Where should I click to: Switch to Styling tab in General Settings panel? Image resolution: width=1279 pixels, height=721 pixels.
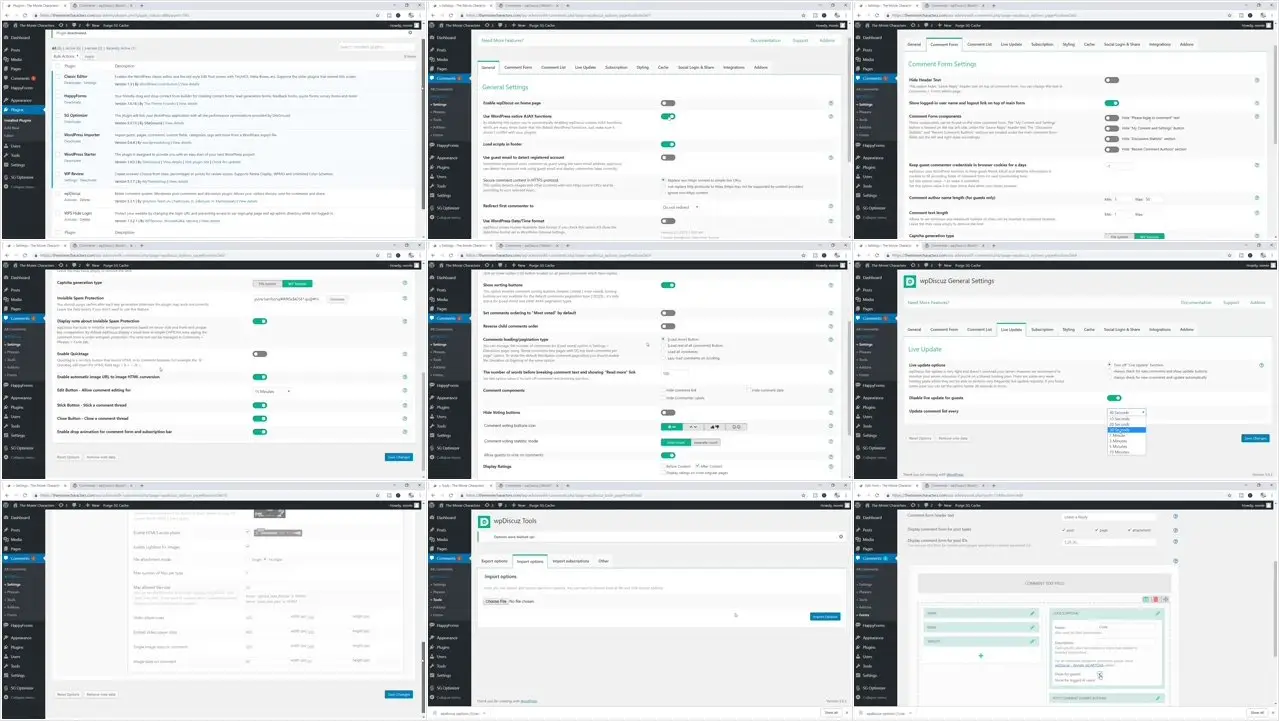(x=641, y=67)
